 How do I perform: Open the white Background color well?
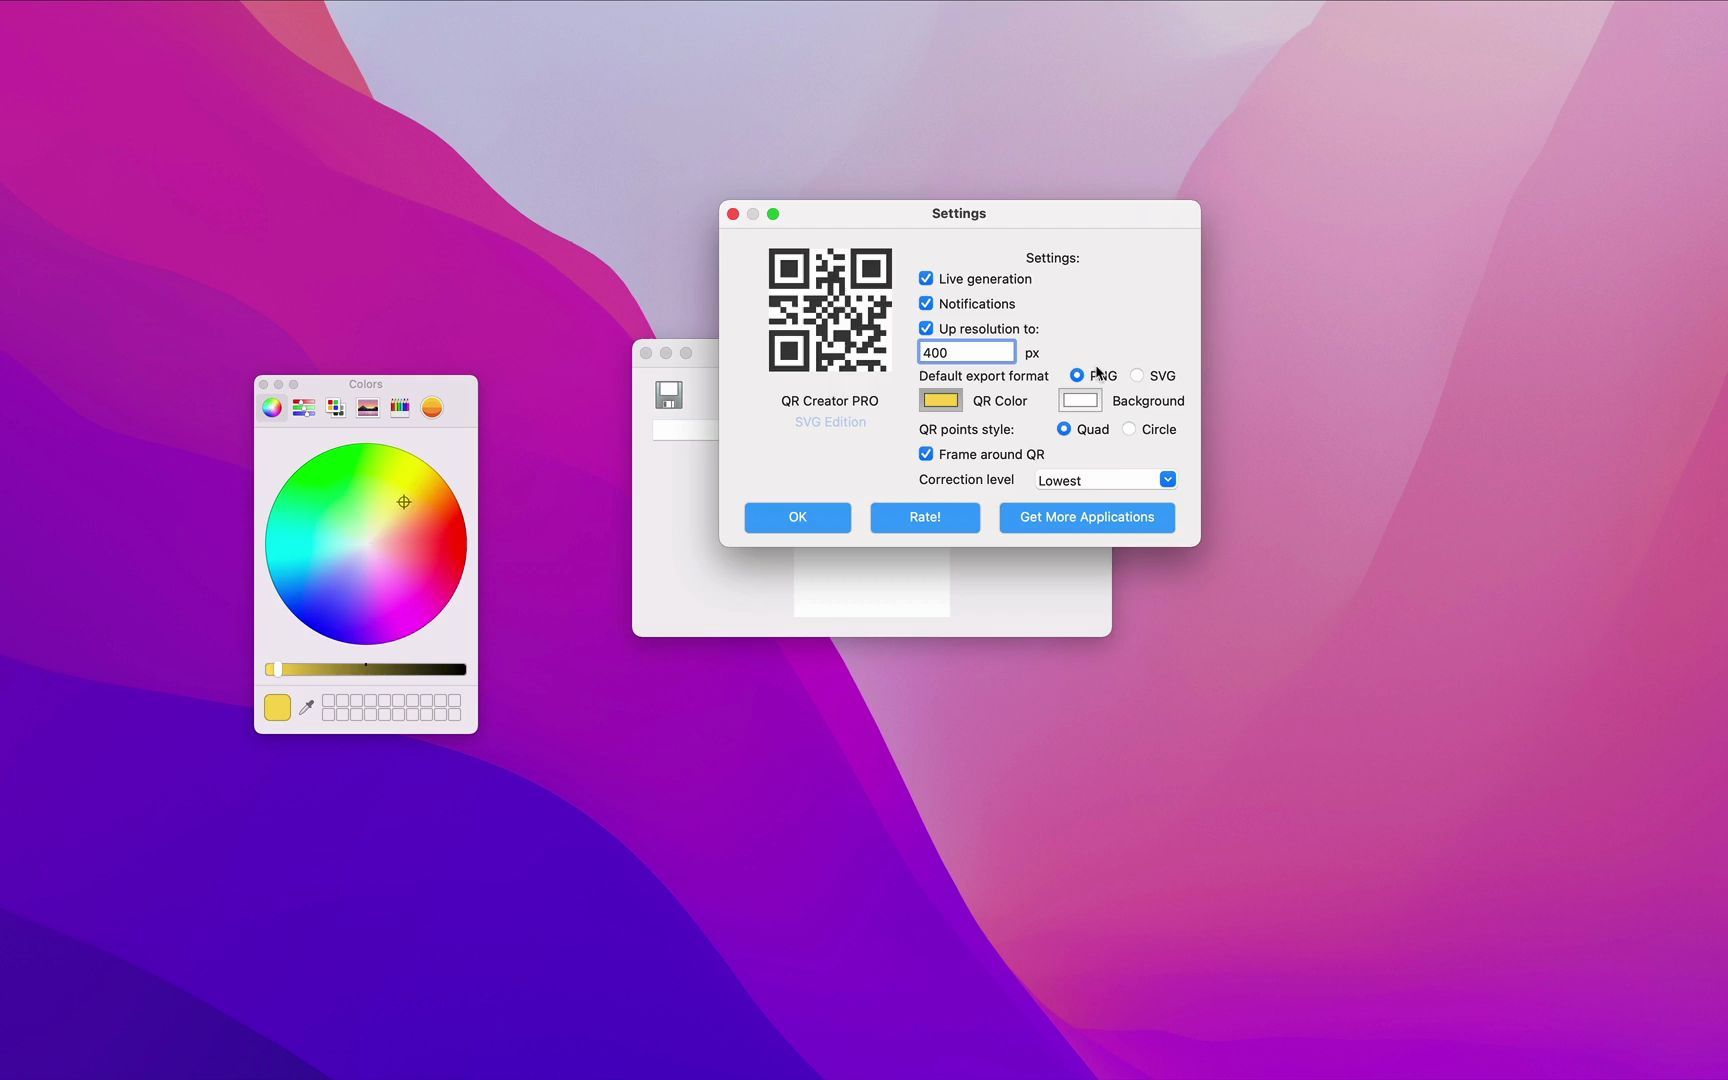[1080, 401]
